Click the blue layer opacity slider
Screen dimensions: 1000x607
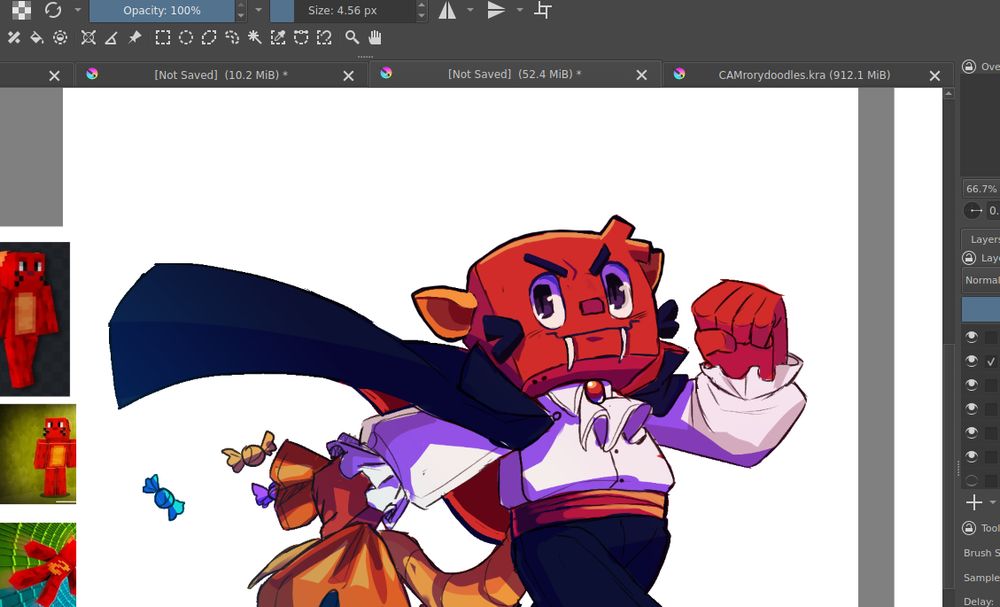click(x=981, y=309)
